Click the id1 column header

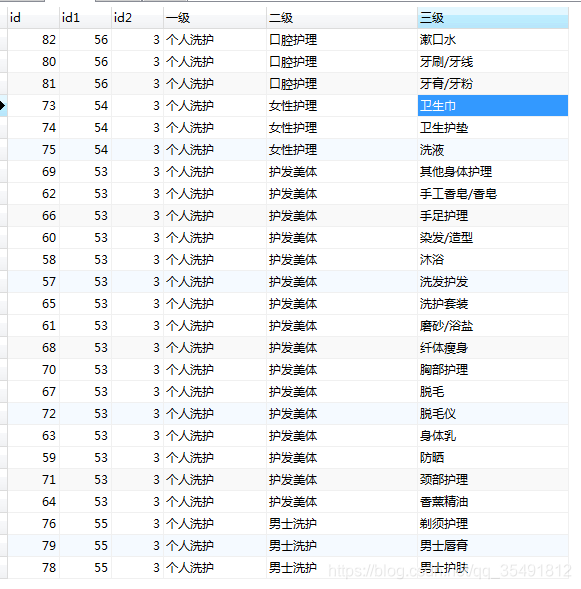coord(85,18)
